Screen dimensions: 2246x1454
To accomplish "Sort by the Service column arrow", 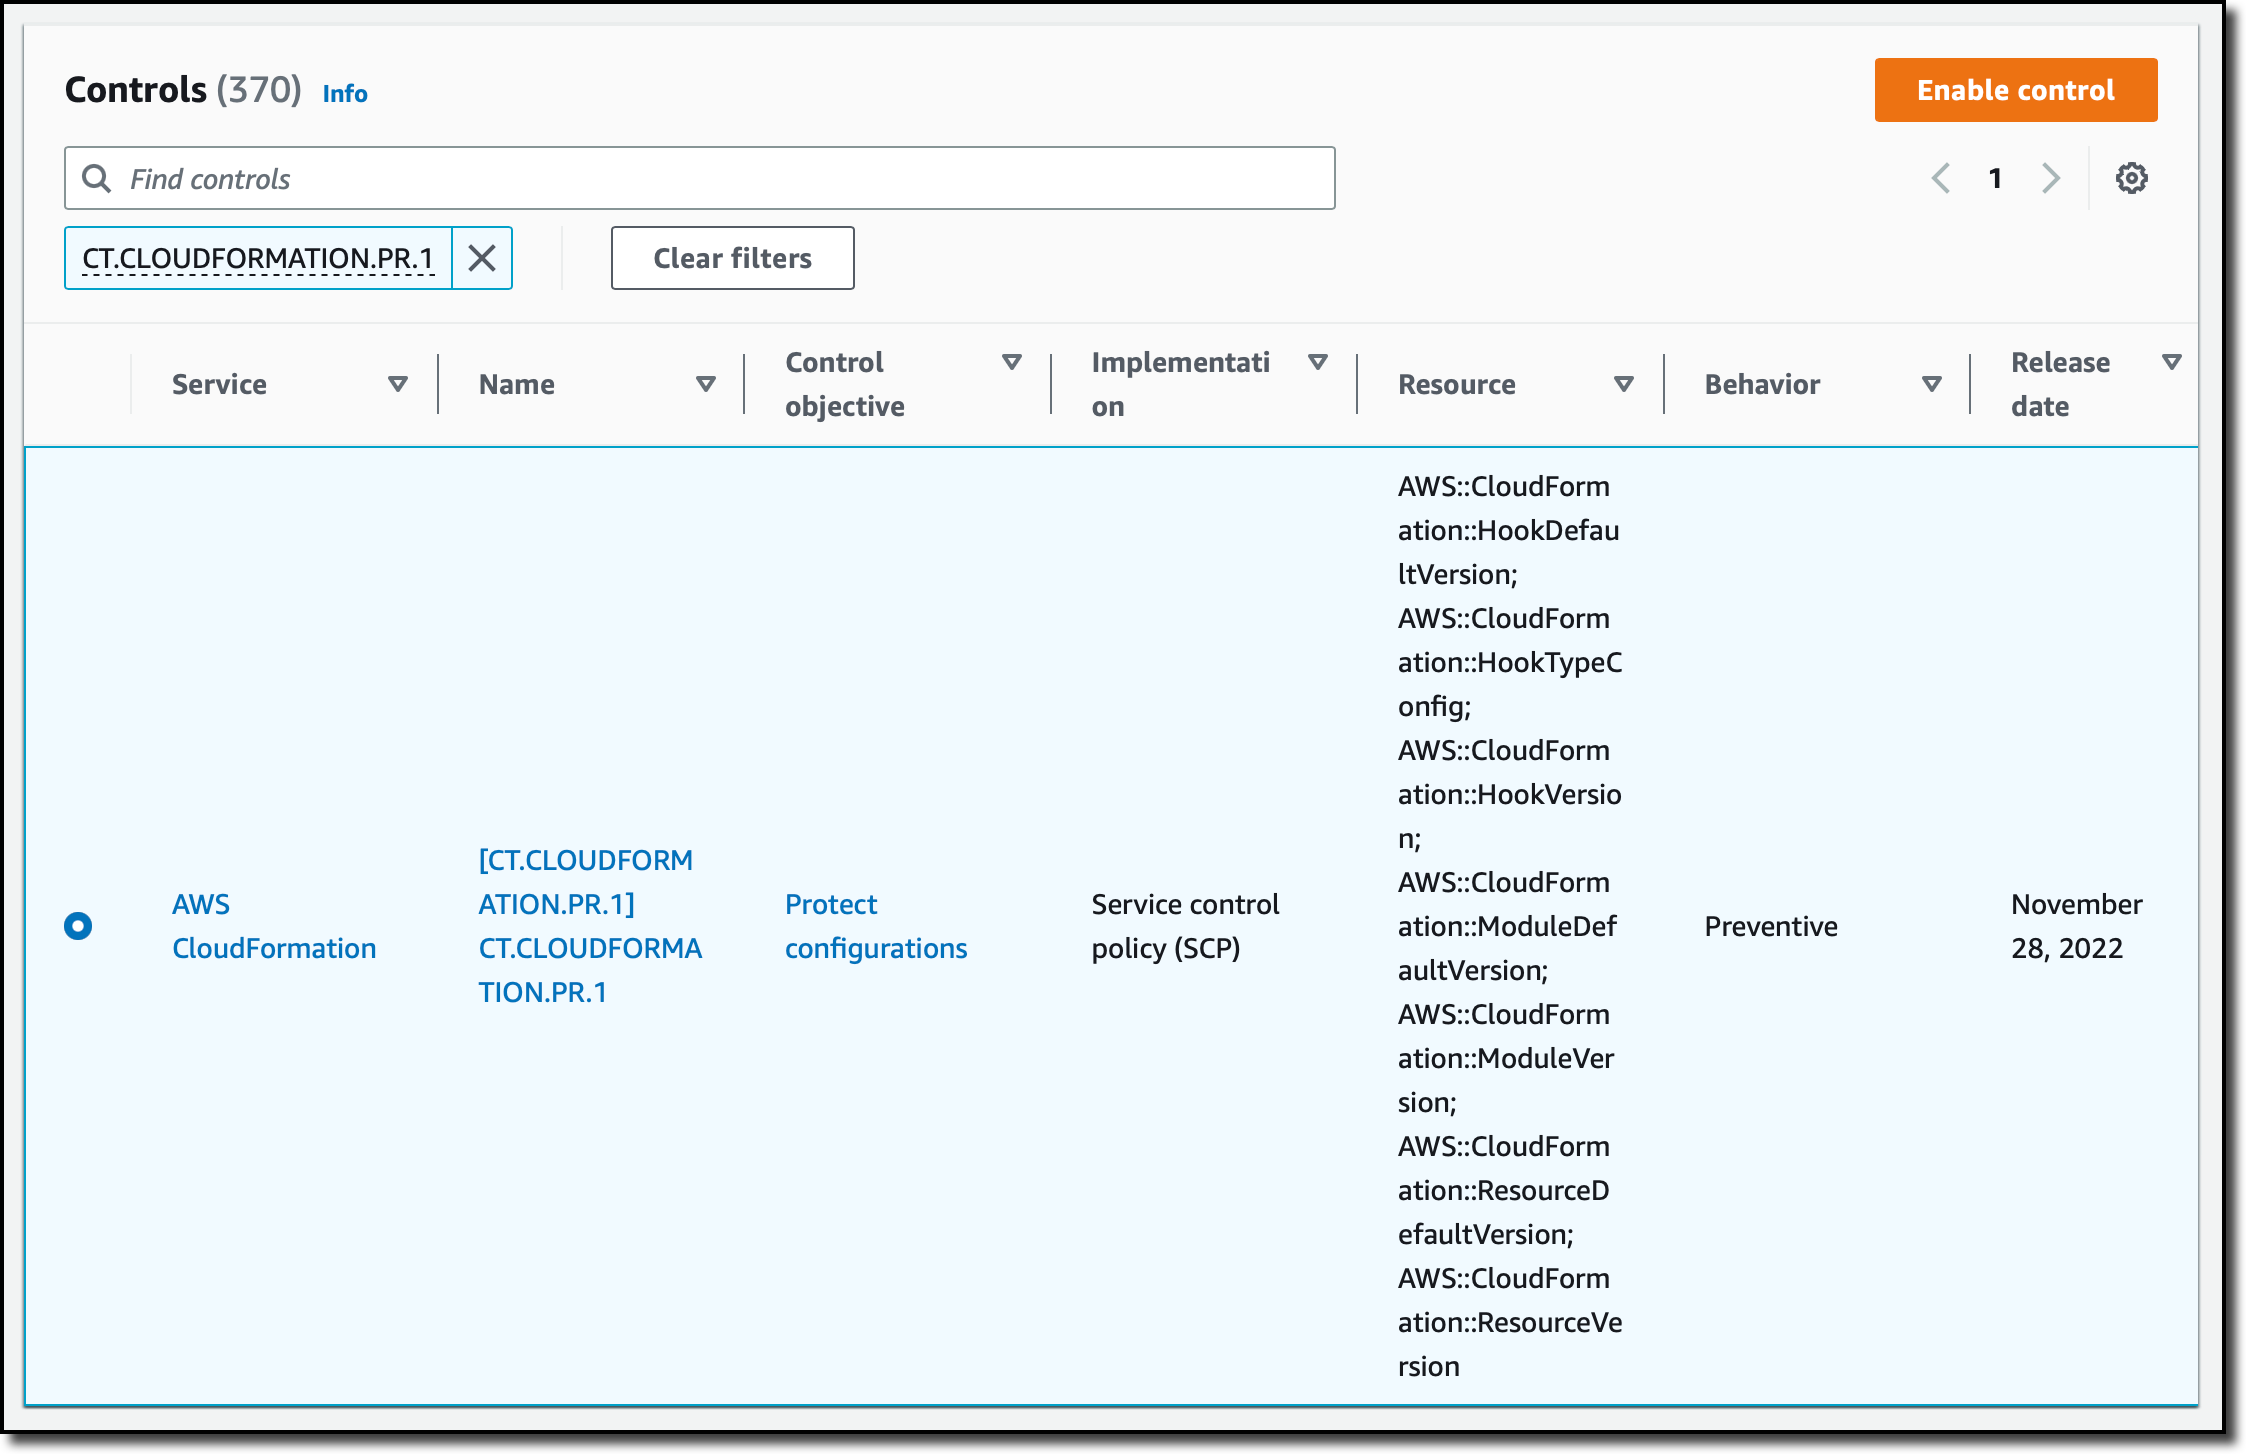I will click(x=398, y=384).
